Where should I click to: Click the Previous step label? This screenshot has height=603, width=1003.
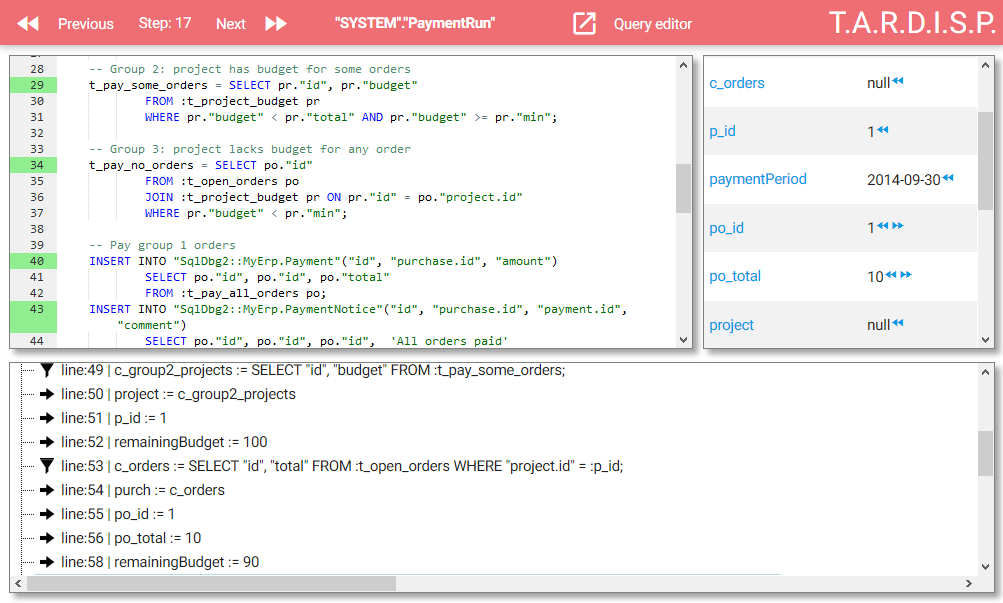coord(86,24)
